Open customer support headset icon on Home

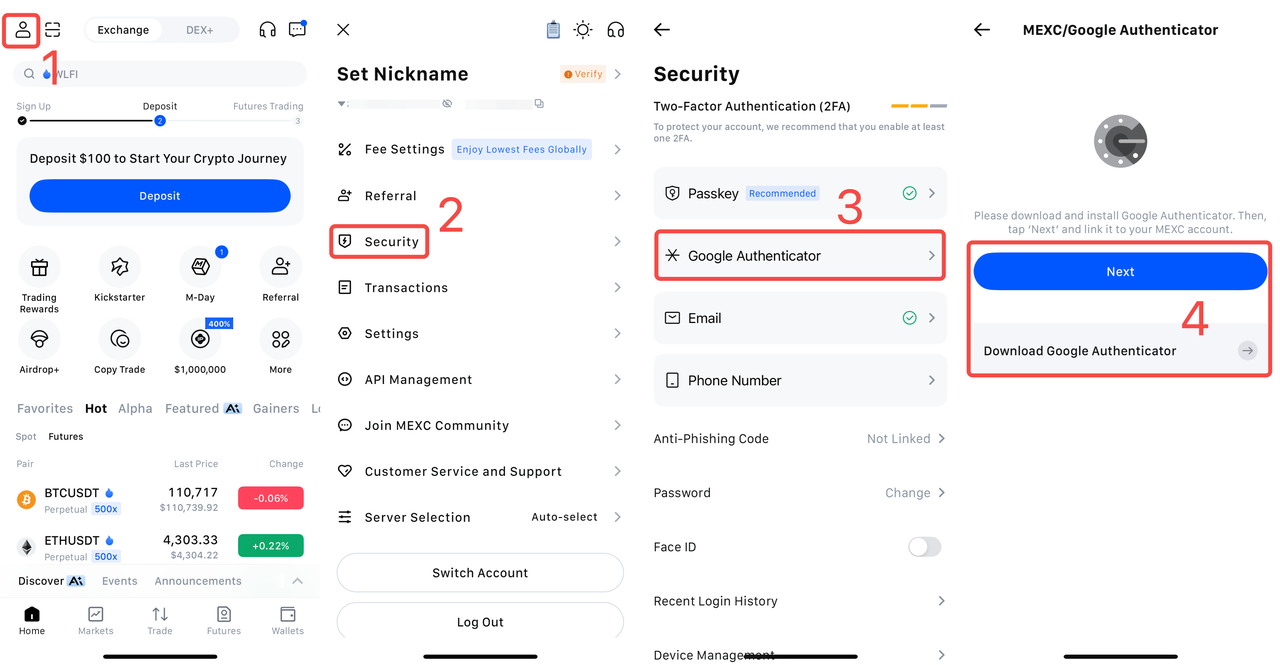click(x=267, y=30)
